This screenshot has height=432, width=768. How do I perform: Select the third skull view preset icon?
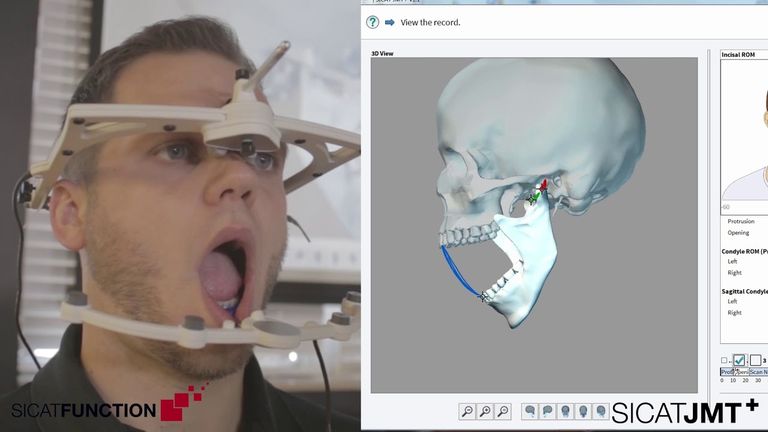565,411
